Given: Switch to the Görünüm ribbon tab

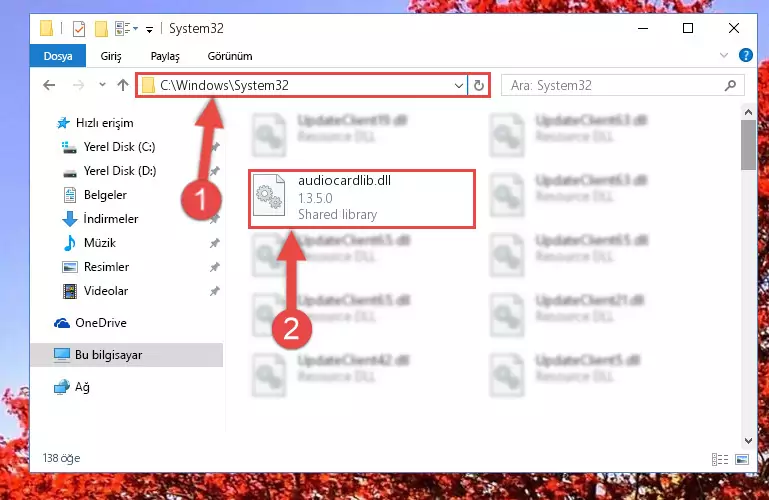Looking at the screenshot, I should pos(230,56).
